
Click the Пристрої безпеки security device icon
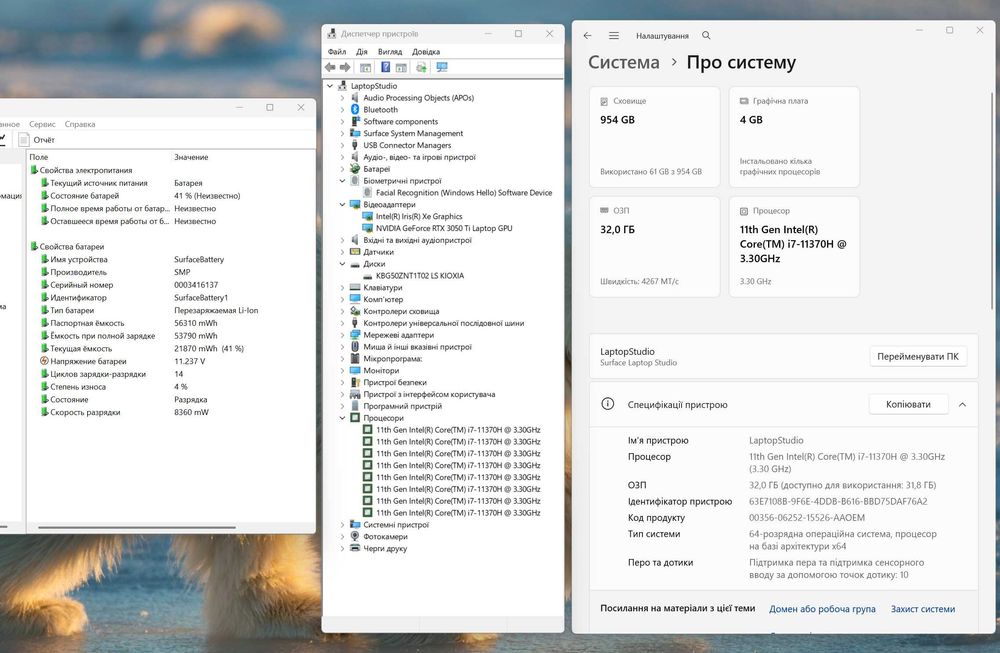355,382
